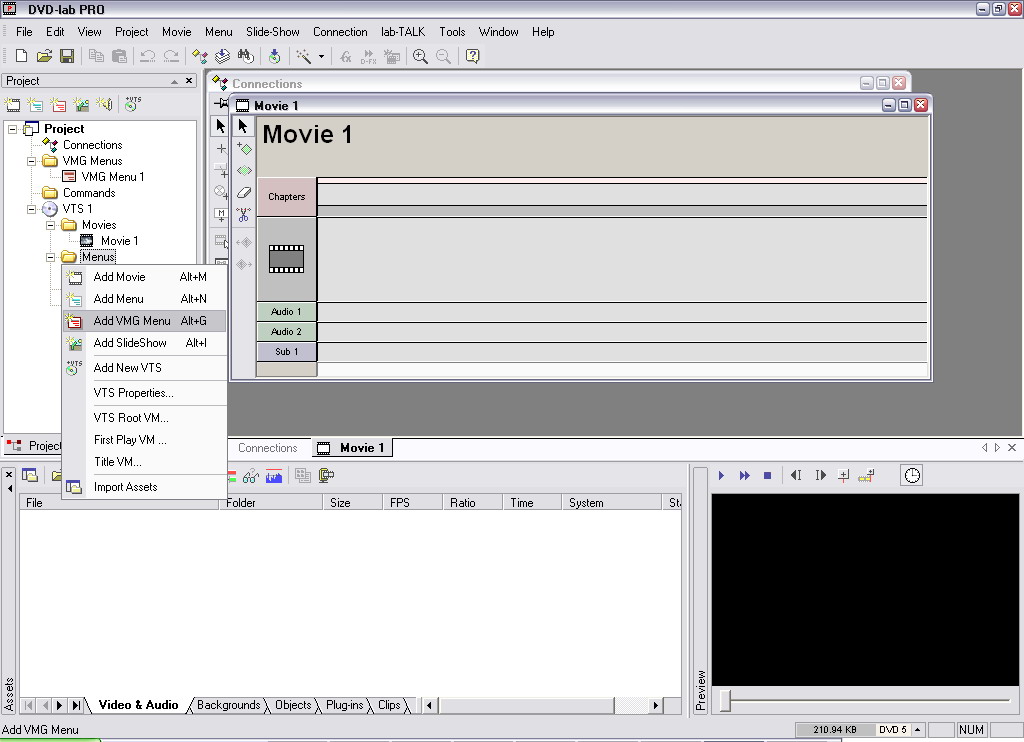Collapse the VTS 1 tree node
Viewport: 1024px width, 742px height.
(32, 209)
